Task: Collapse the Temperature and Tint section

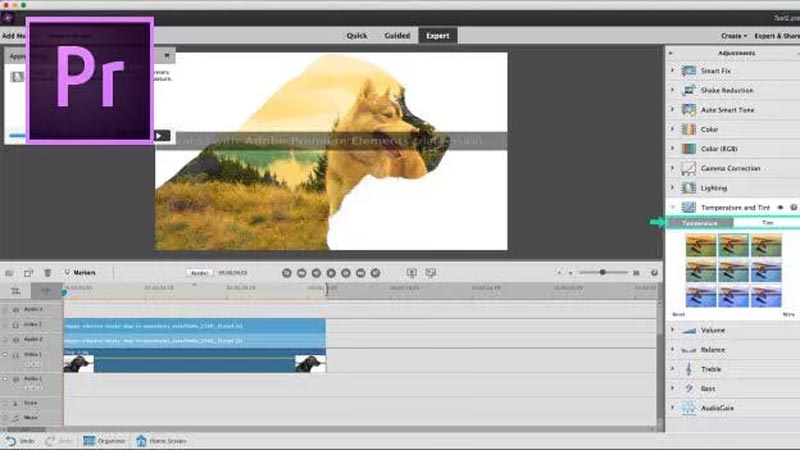Action: [x=673, y=207]
